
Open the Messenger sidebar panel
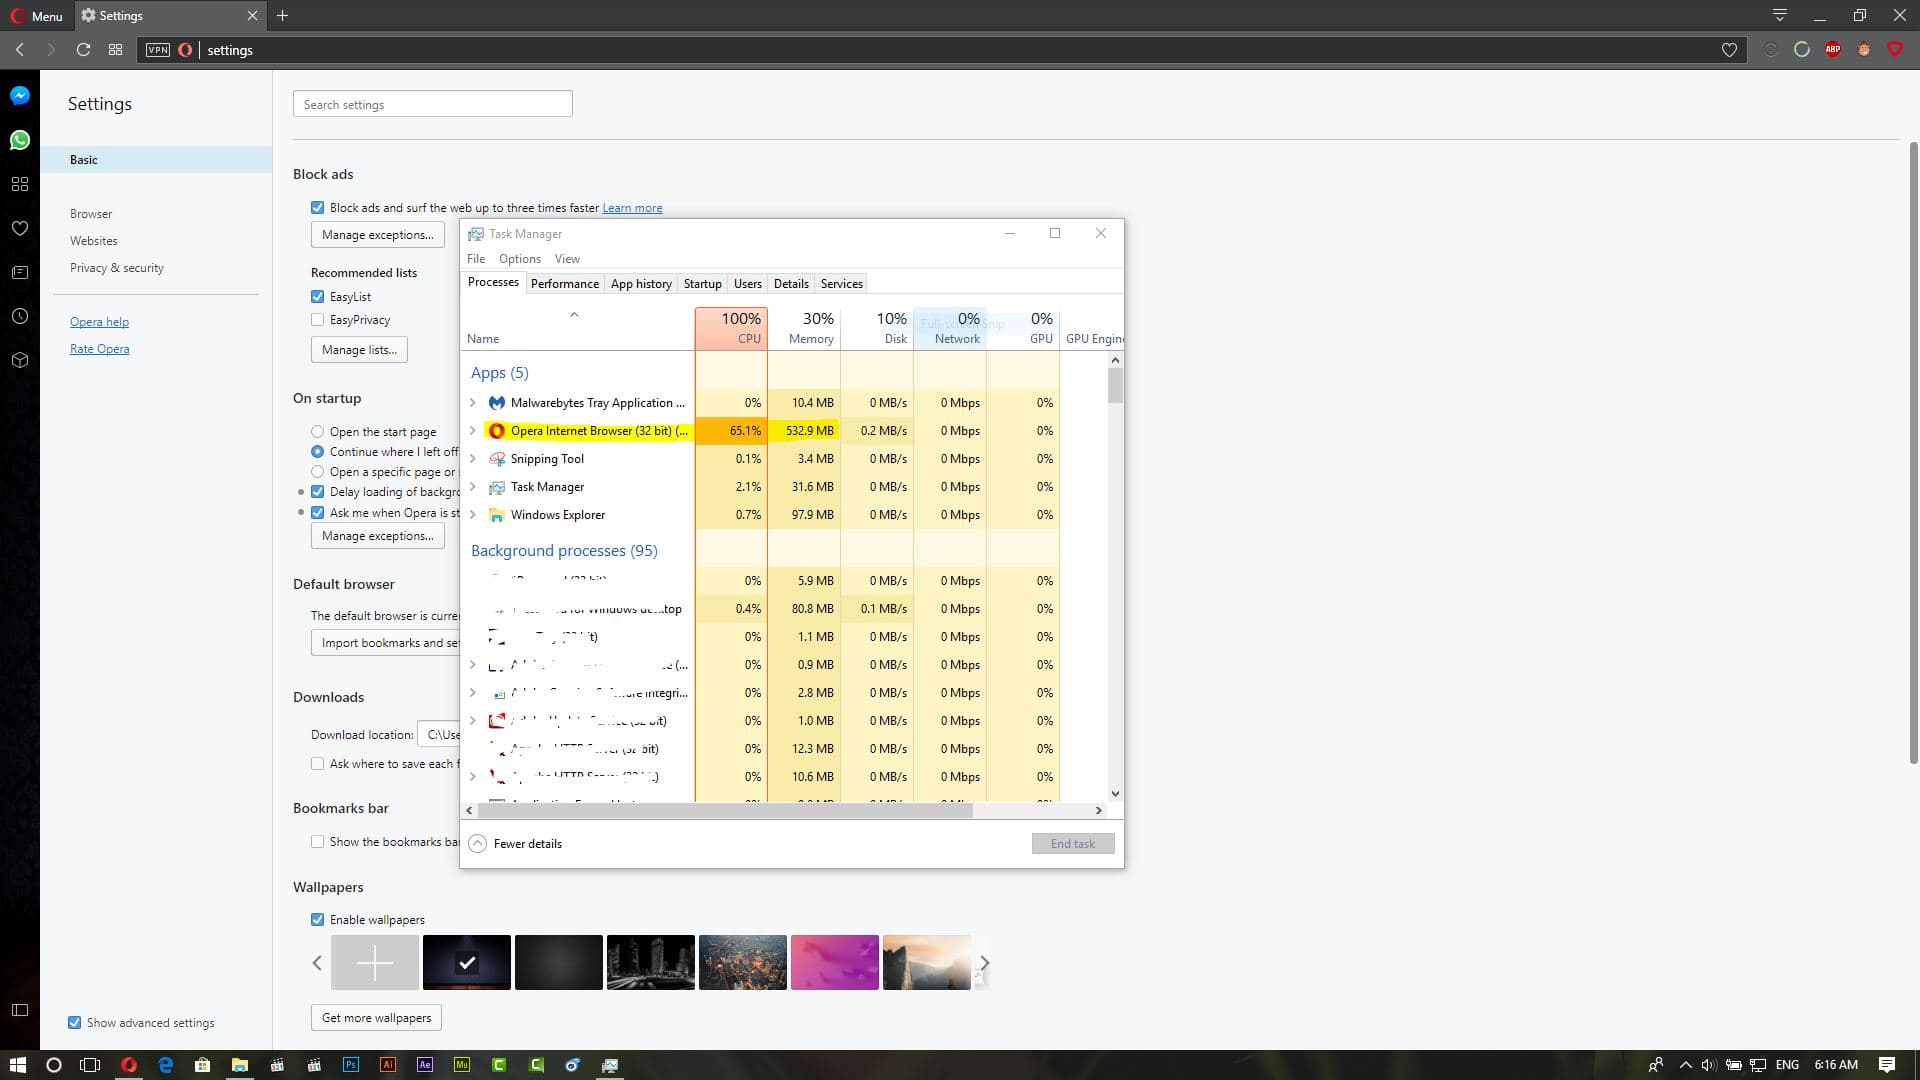point(20,96)
